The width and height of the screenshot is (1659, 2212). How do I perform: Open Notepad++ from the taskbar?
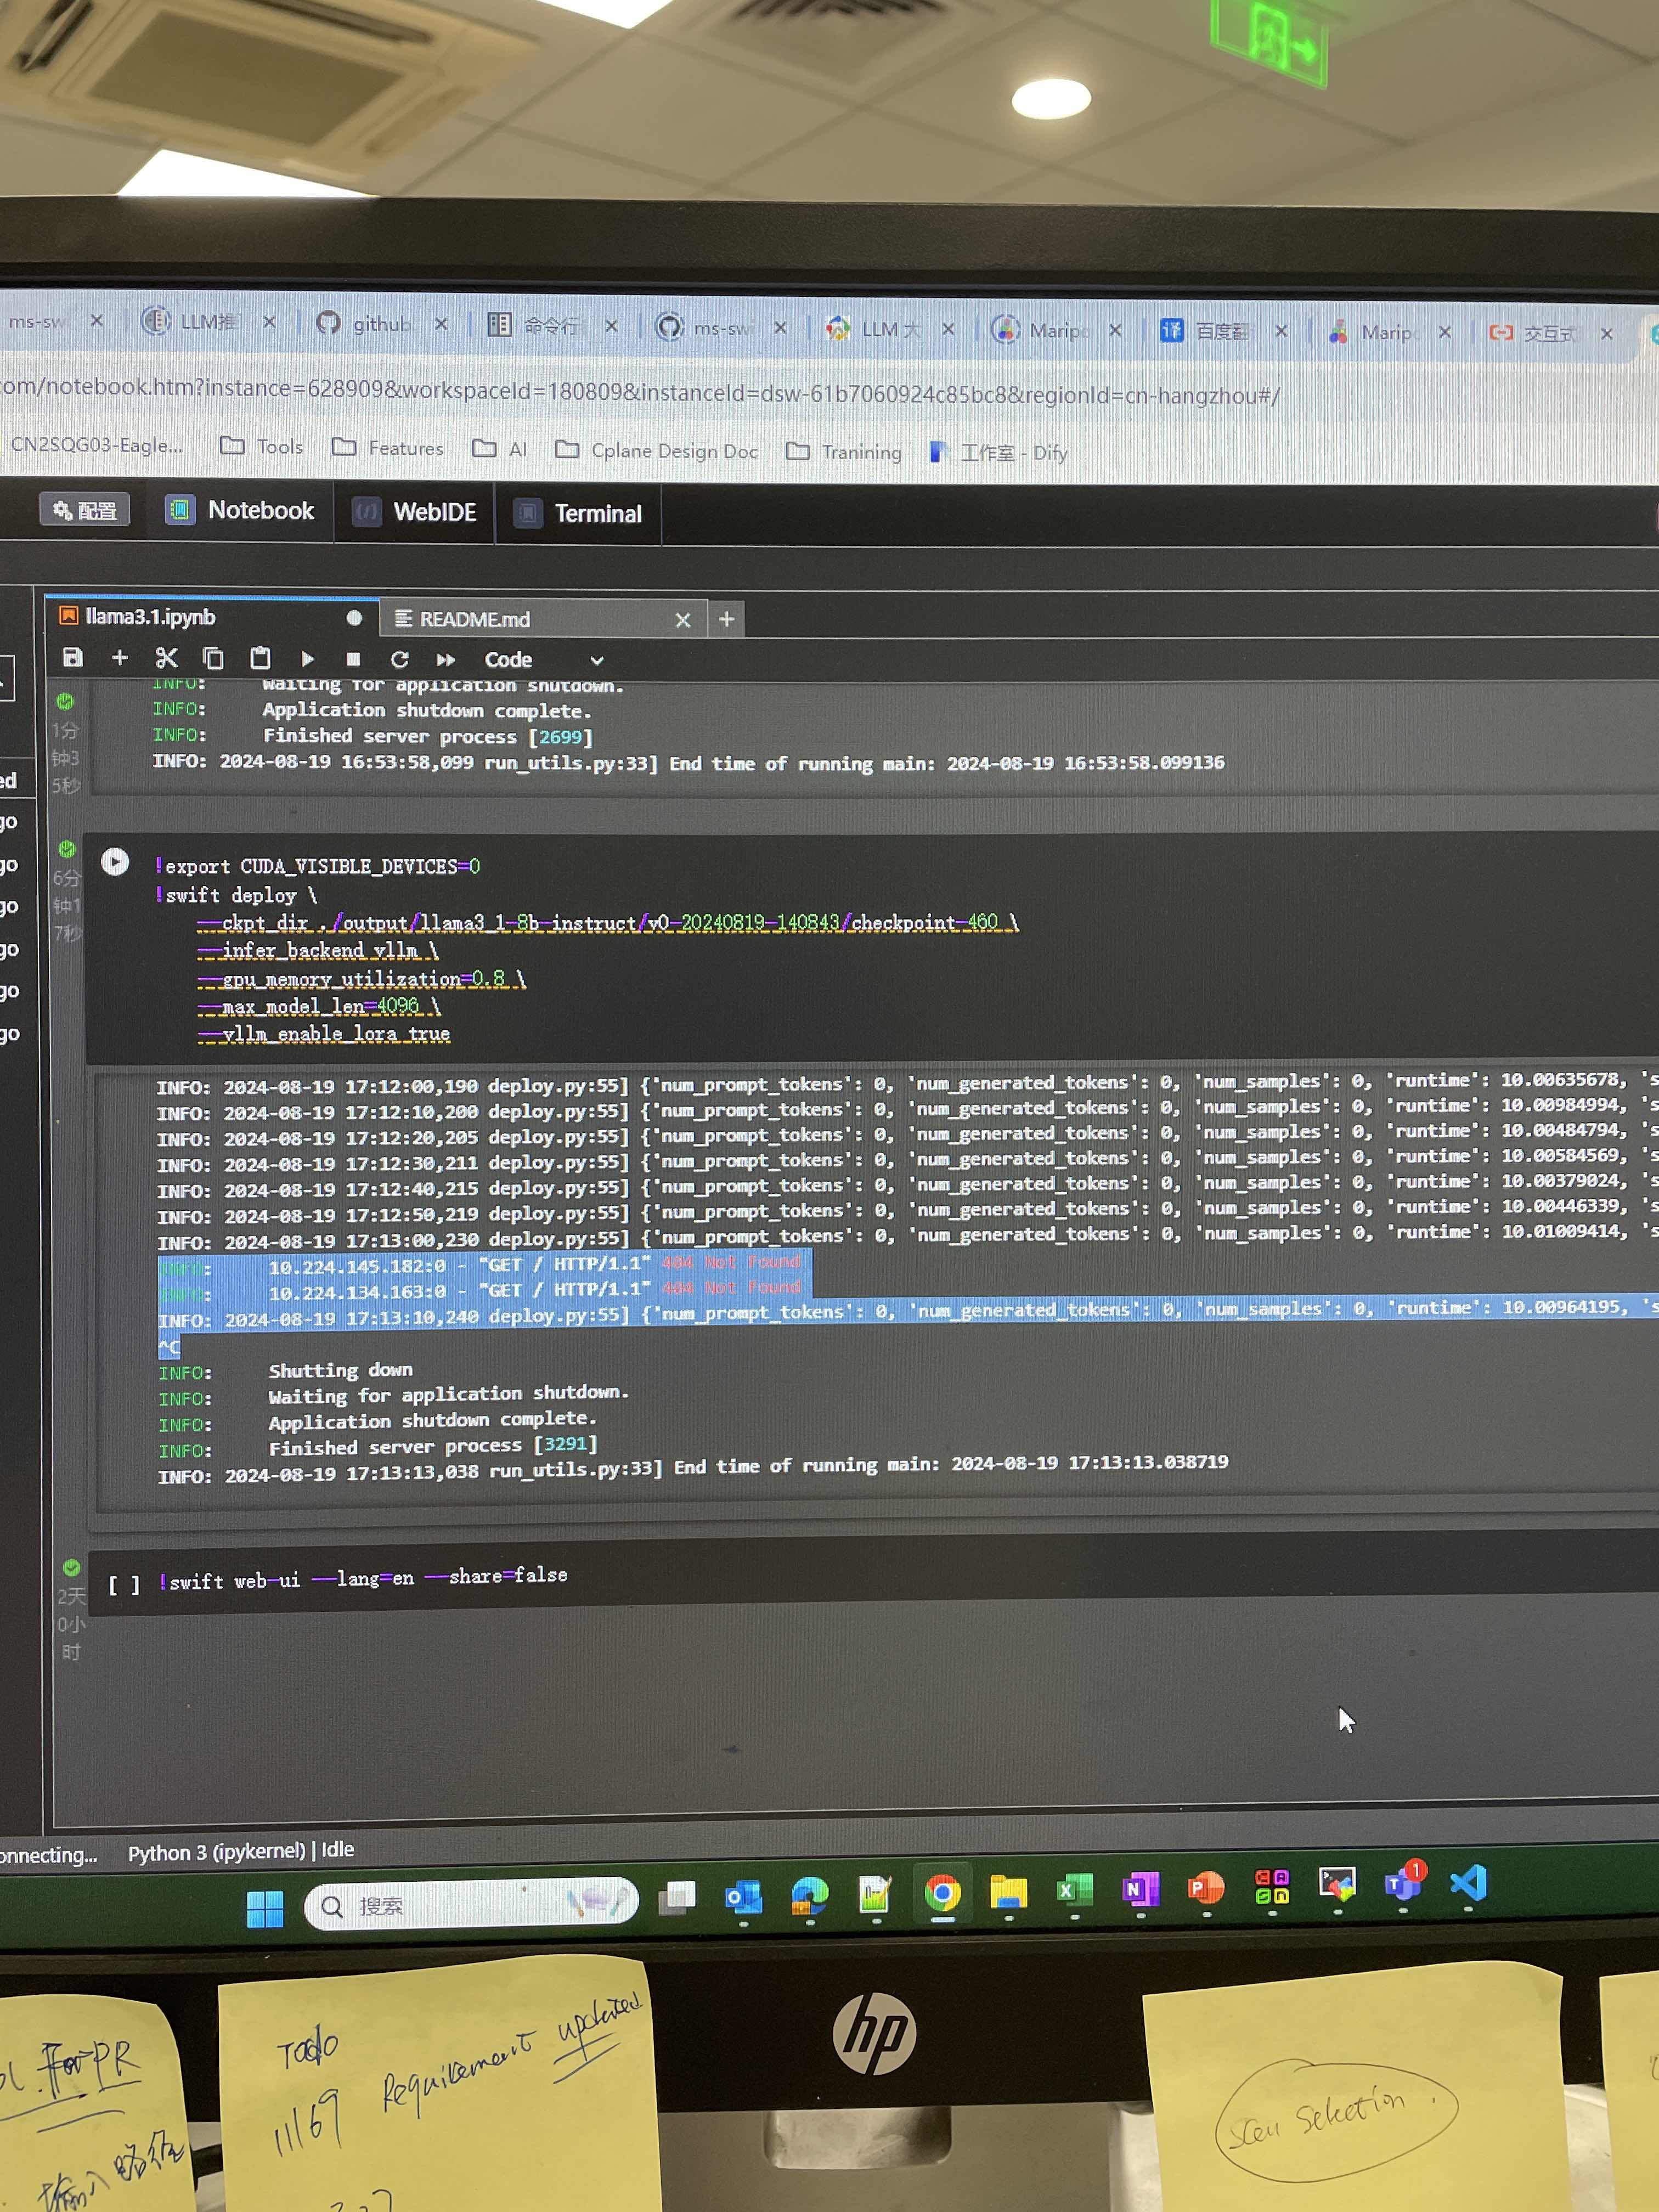(876, 1893)
